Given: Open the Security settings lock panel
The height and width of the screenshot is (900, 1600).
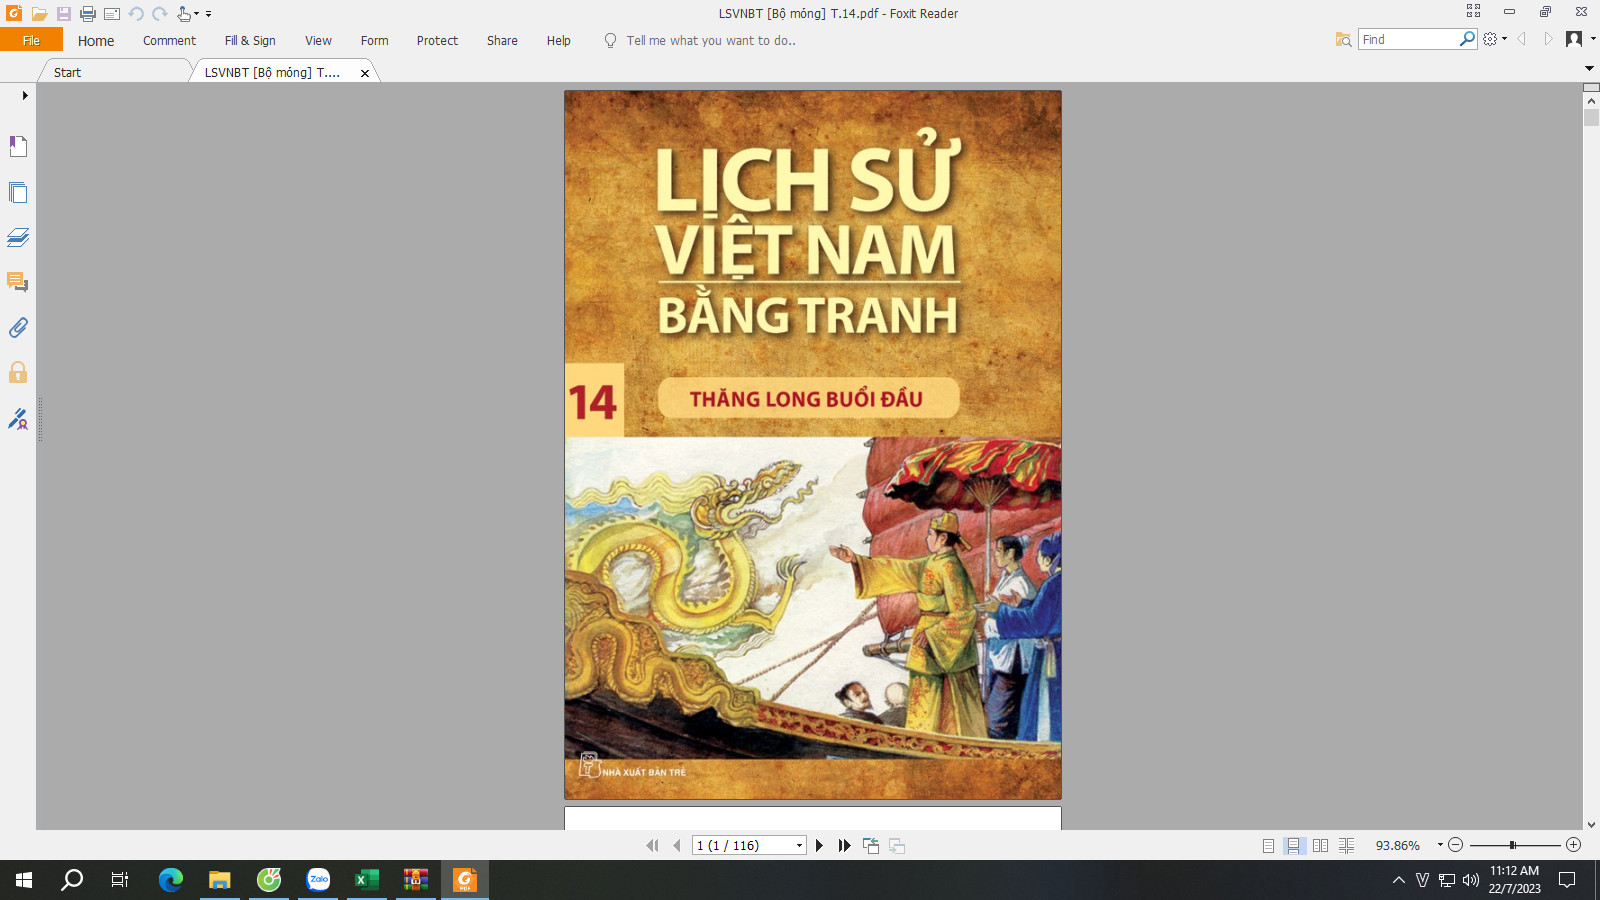Looking at the screenshot, I should coord(18,373).
